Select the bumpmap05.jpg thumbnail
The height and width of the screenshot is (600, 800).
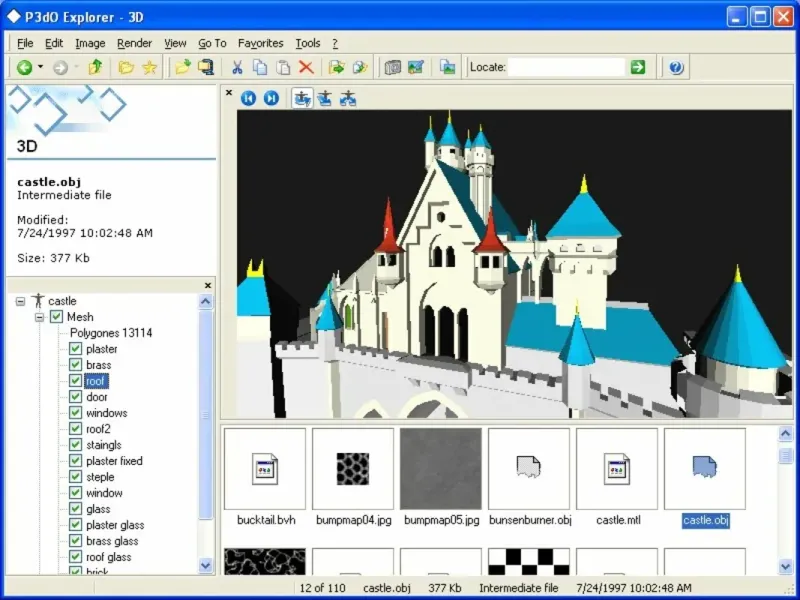[x=440, y=469]
